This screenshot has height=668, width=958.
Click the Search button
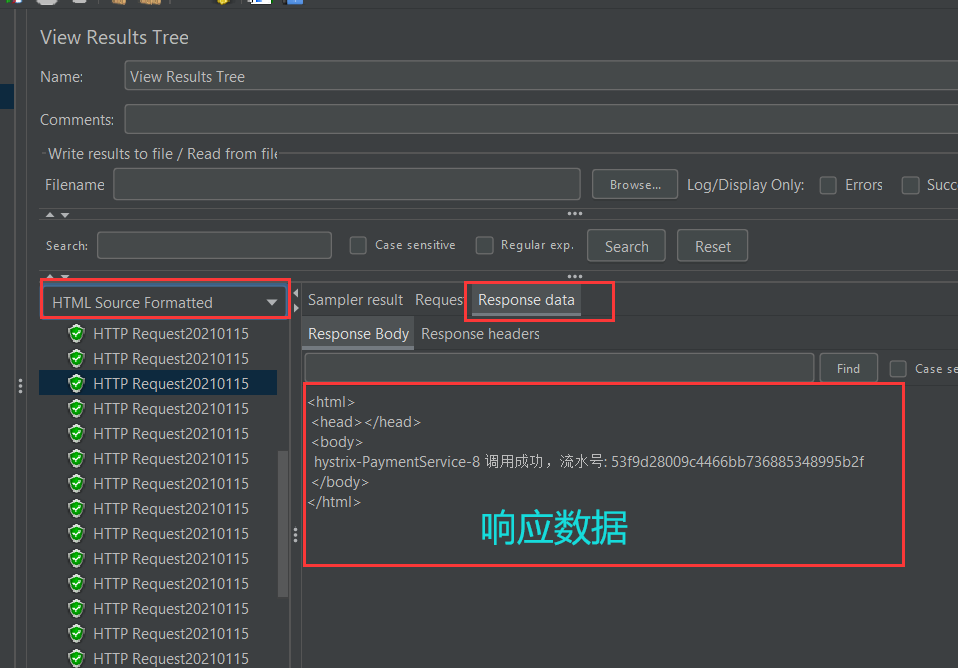pos(626,246)
